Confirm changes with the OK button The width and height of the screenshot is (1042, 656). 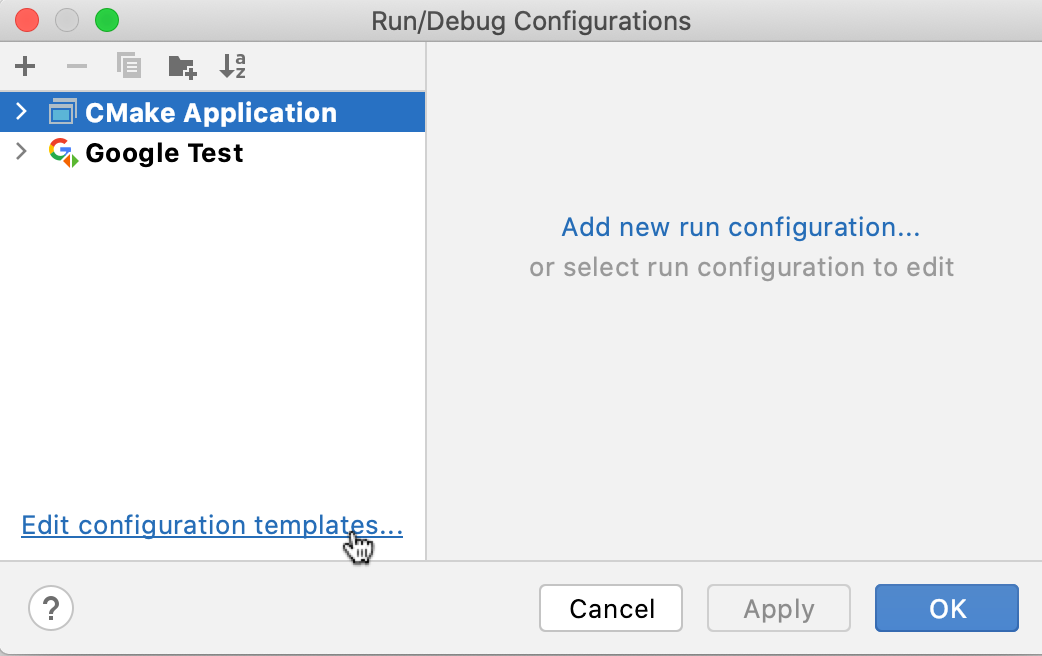click(946, 608)
